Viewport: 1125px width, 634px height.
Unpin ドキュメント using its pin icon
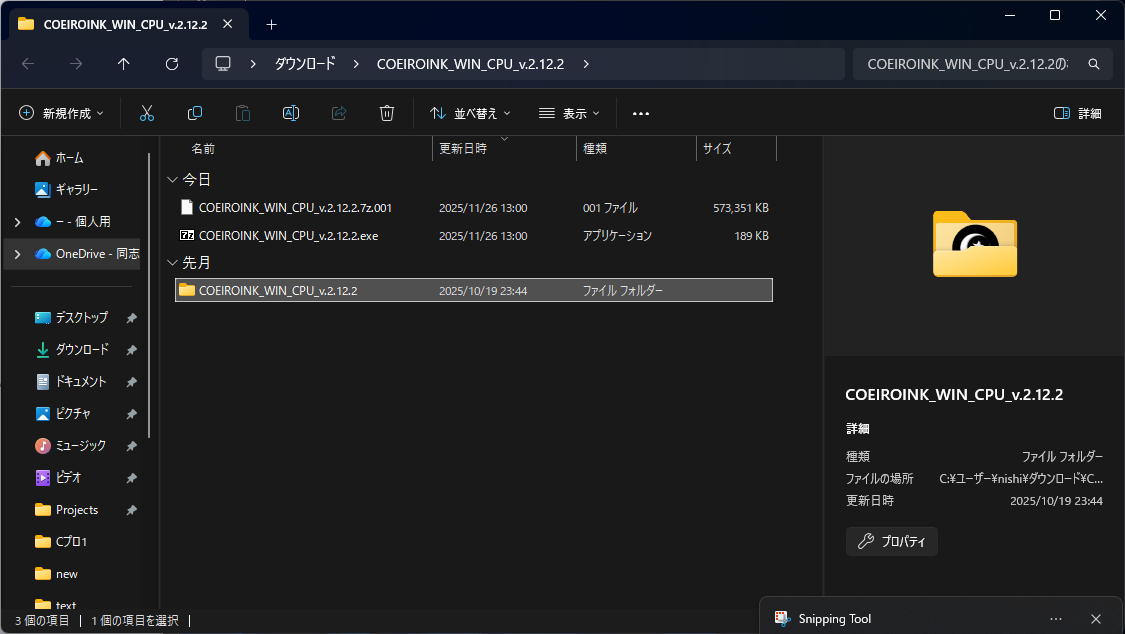click(132, 382)
